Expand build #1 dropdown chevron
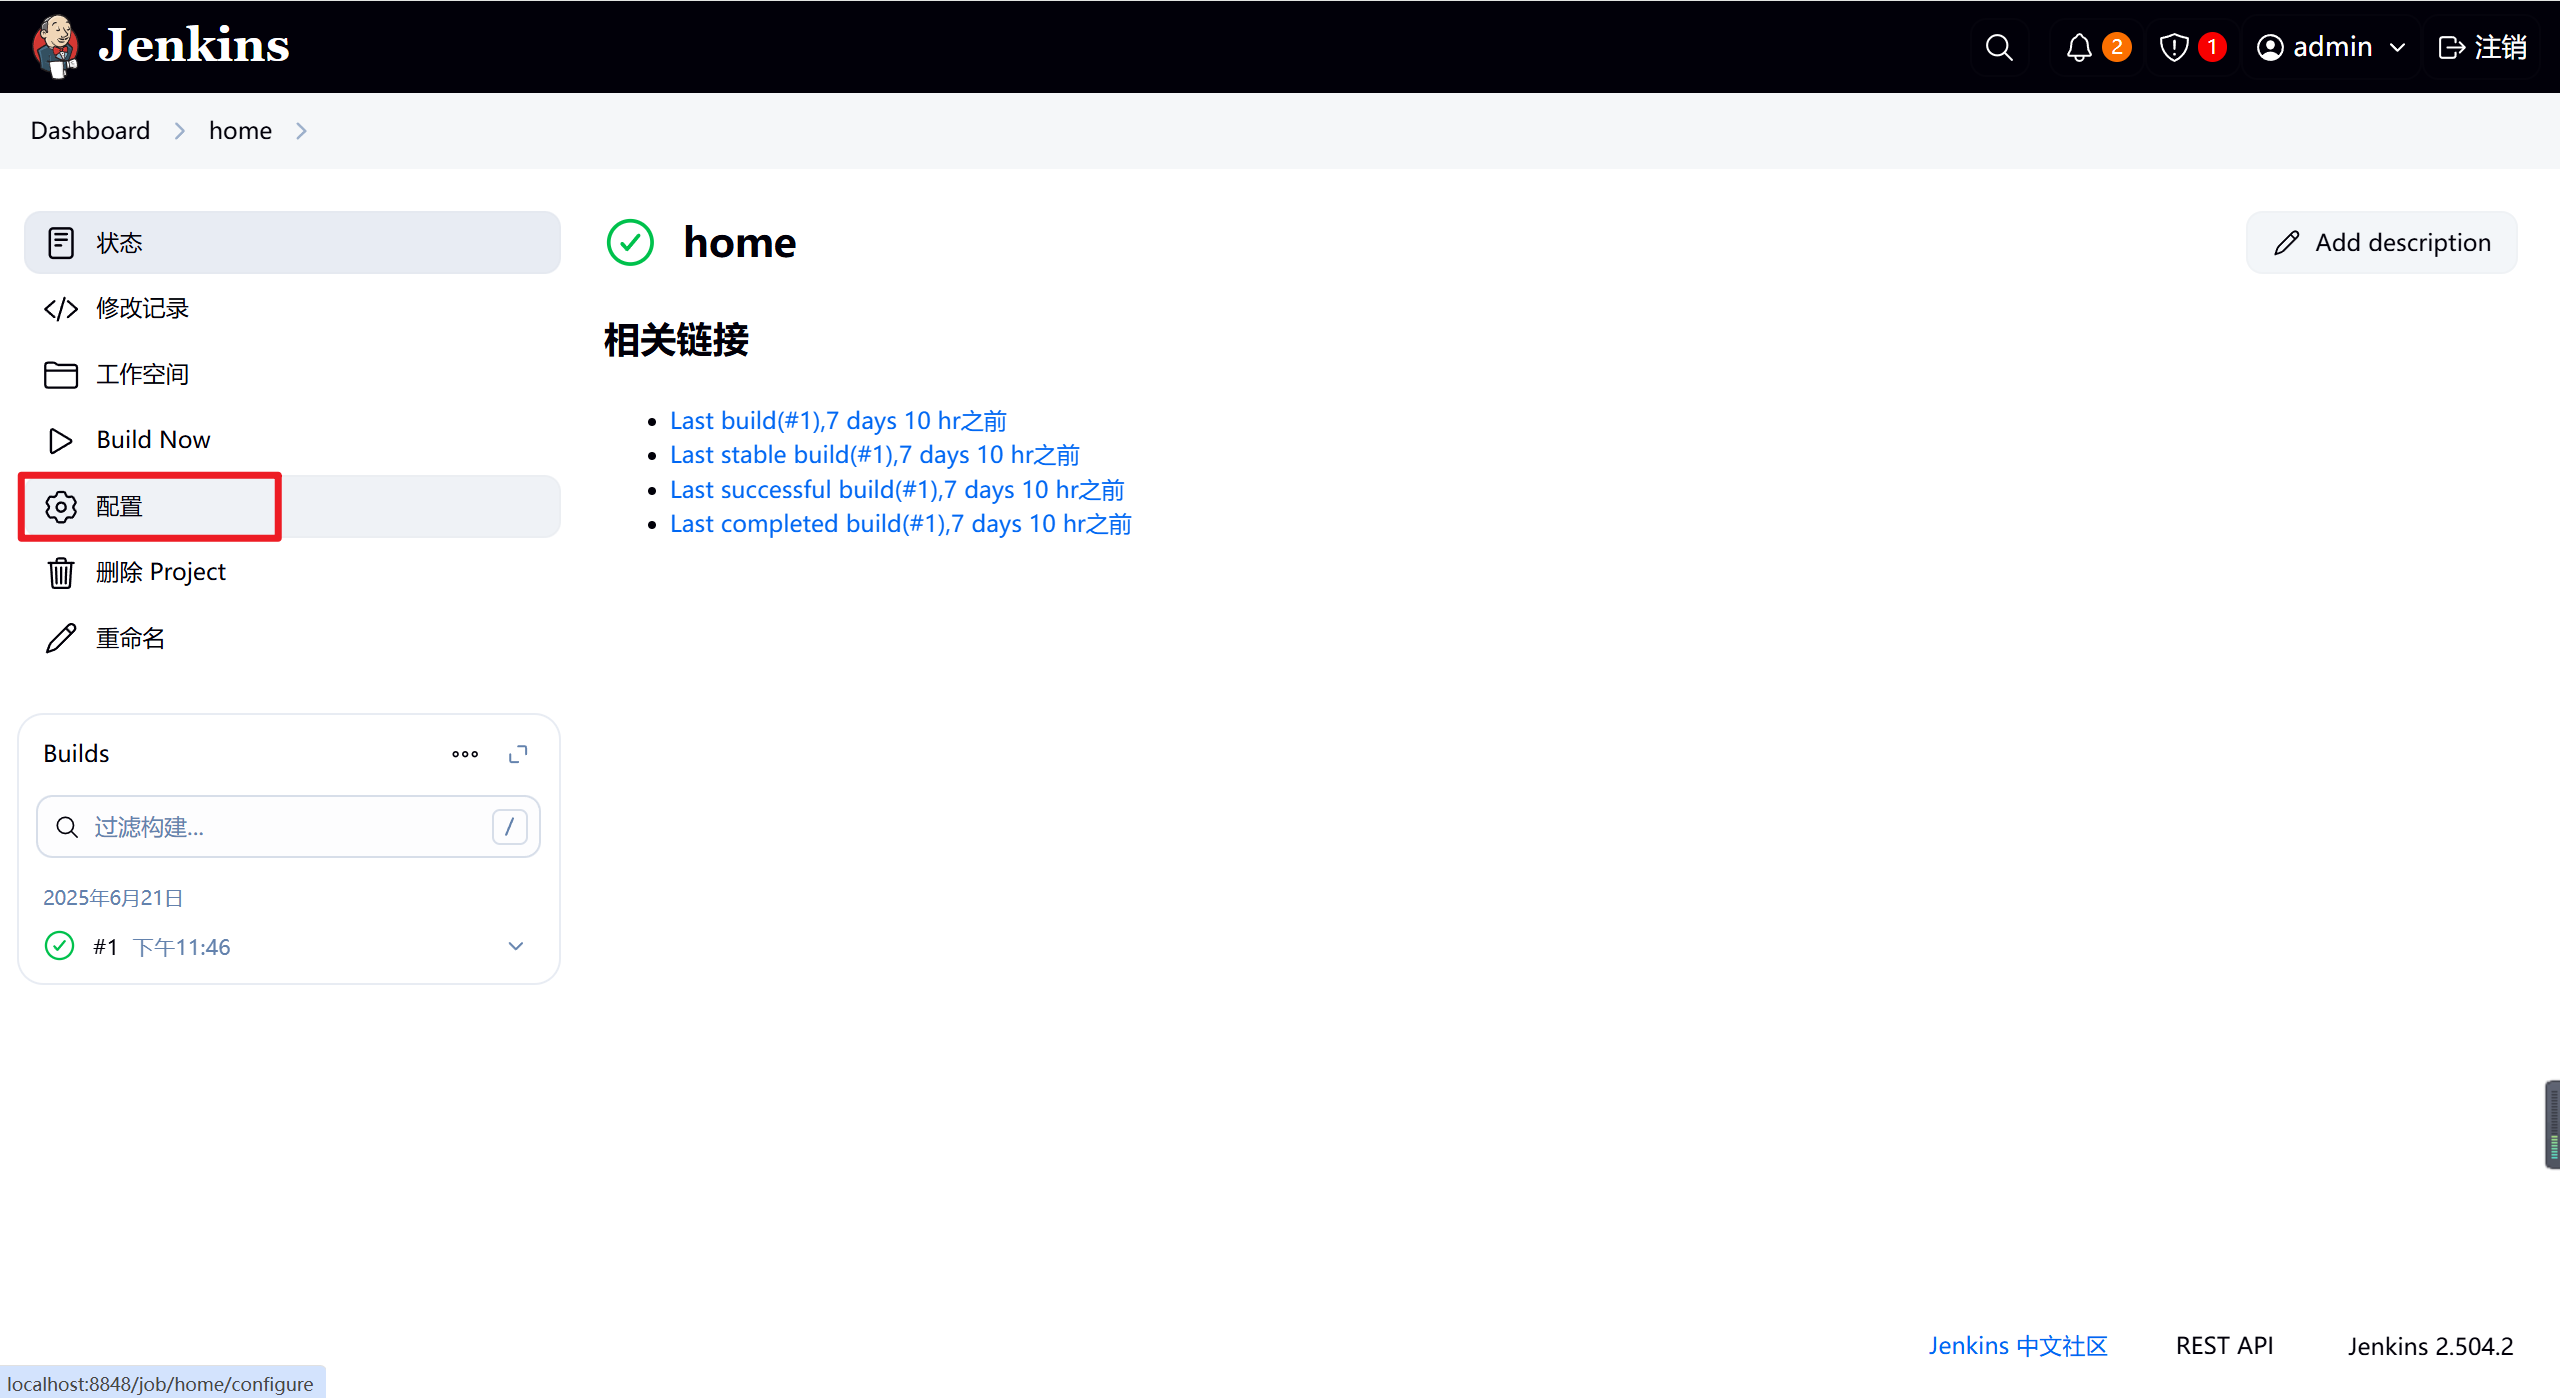Screen dimensions: 2560x1398 pyautogui.click(x=516, y=946)
